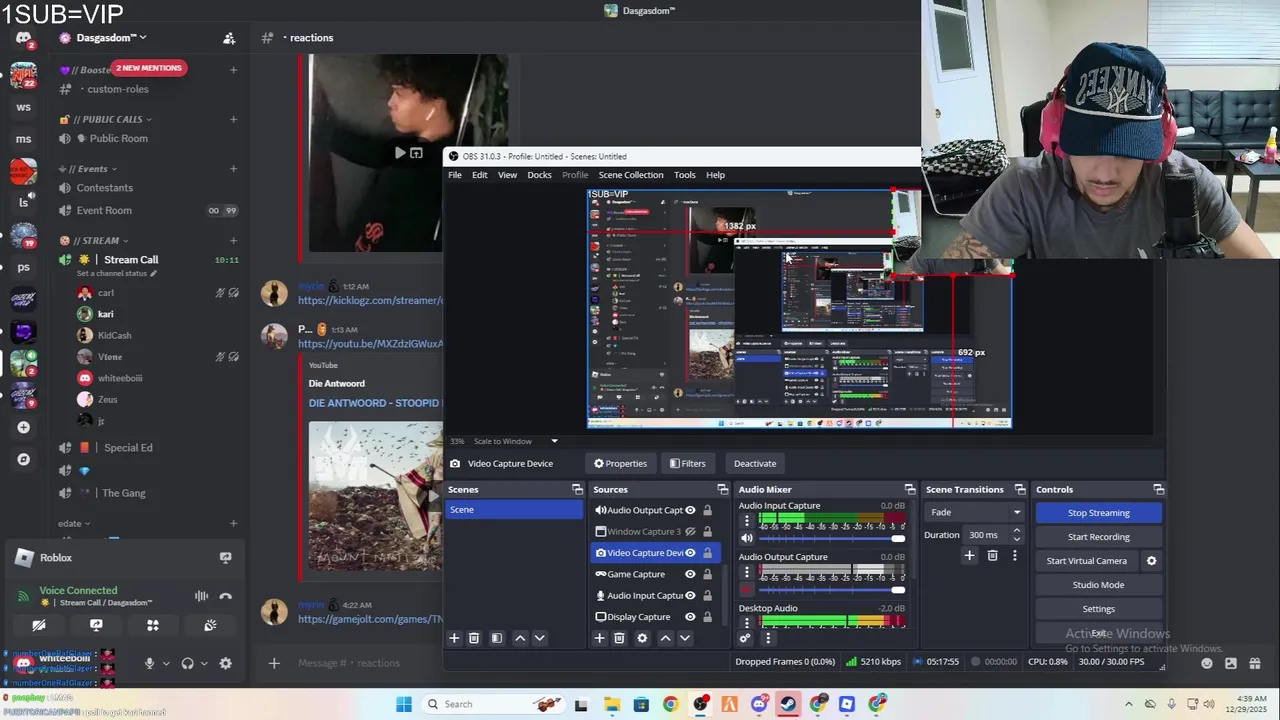This screenshot has height=720, width=1280.
Task: Adjust Audio Output Capture volume slider
Action: pos(832,590)
